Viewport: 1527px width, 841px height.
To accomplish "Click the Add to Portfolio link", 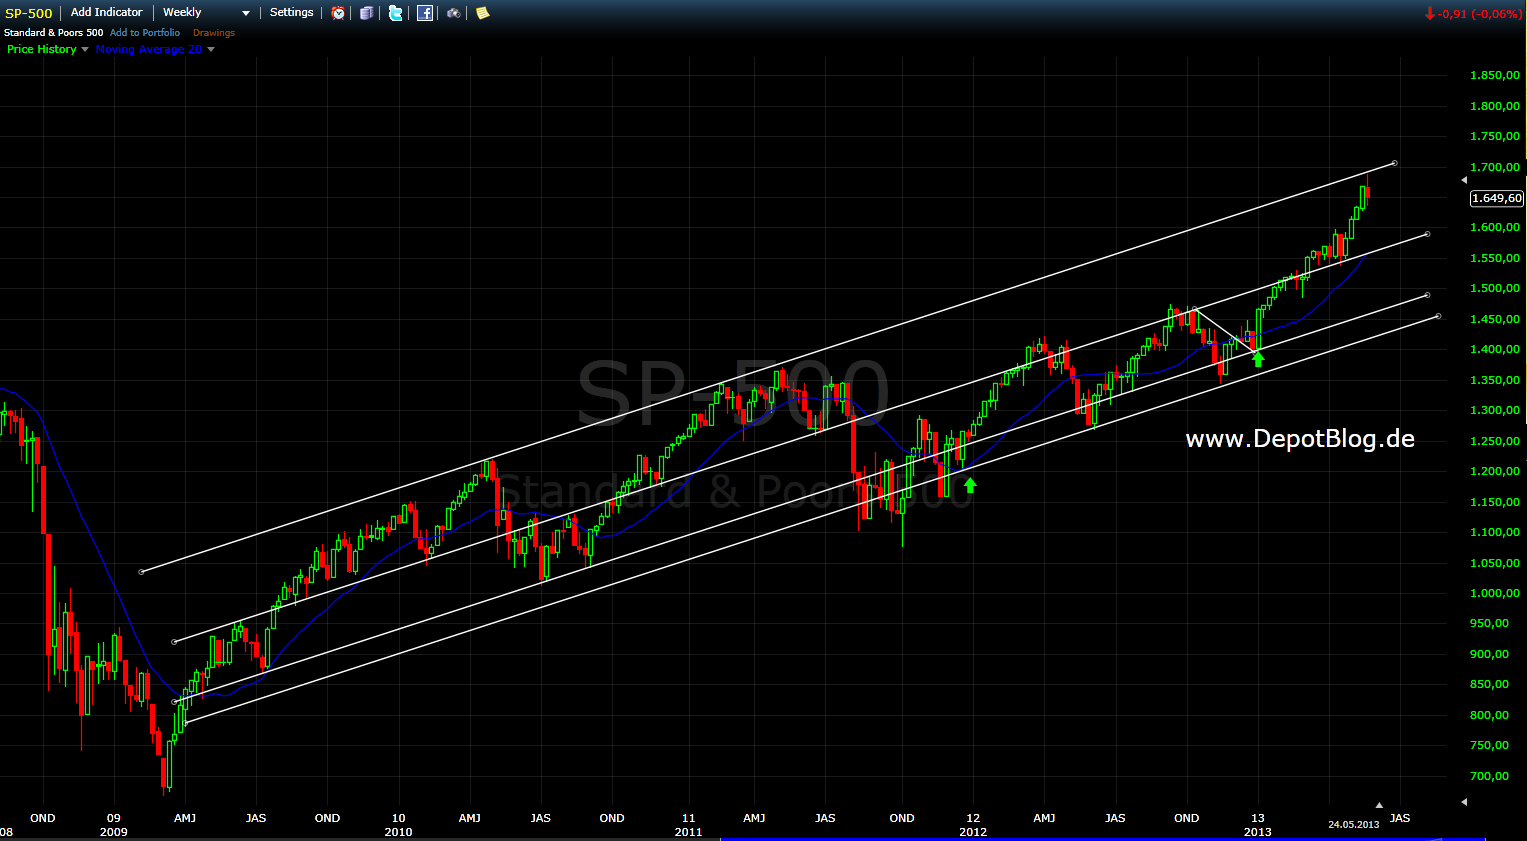I will (x=145, y=33).
